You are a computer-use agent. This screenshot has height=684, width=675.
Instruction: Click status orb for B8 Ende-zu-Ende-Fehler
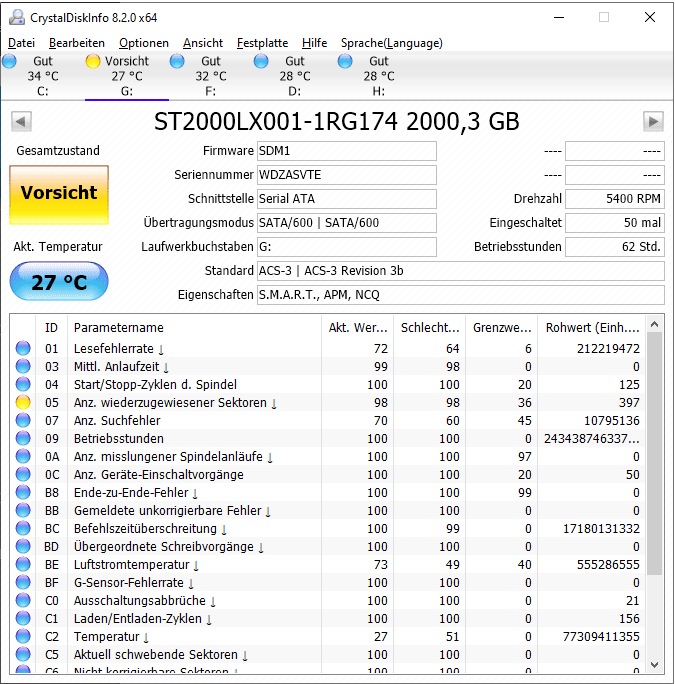pos(23,492)
